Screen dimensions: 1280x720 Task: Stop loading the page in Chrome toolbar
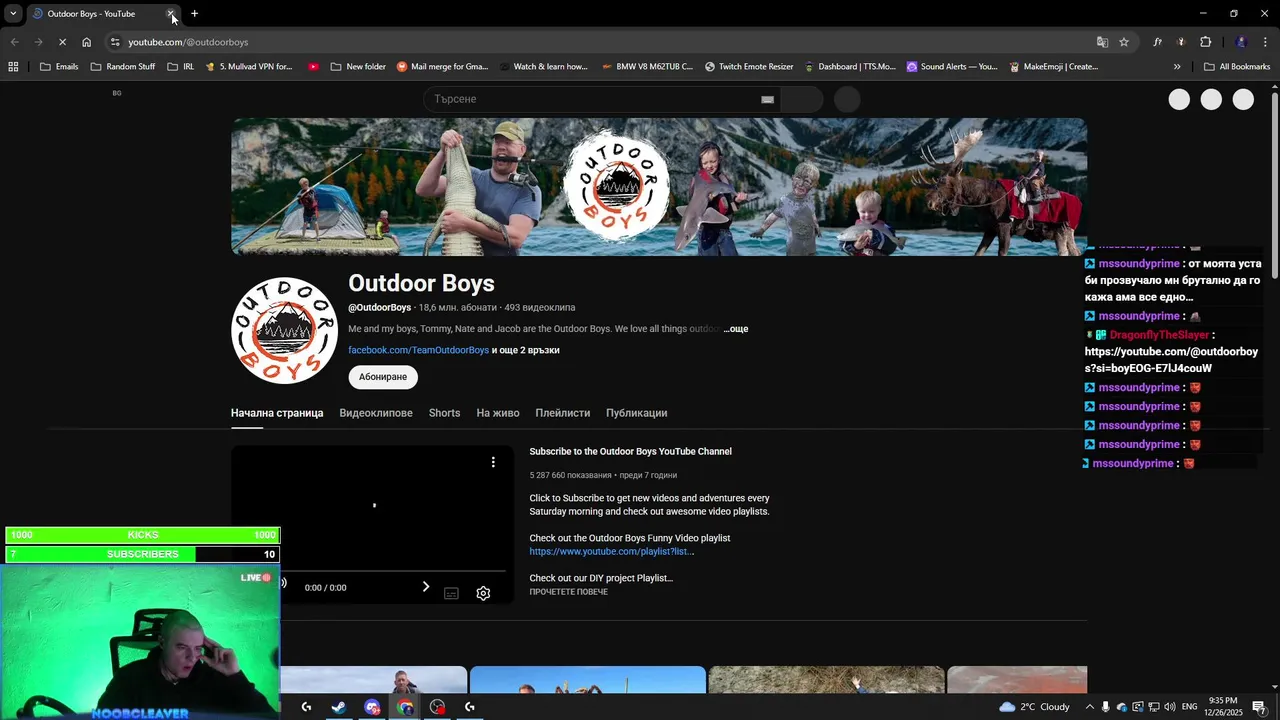click(x=62, y=42)
